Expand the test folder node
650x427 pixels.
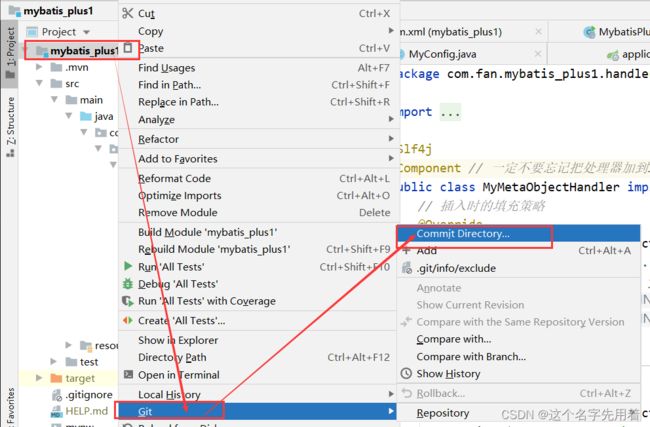(x=53, y=361)
